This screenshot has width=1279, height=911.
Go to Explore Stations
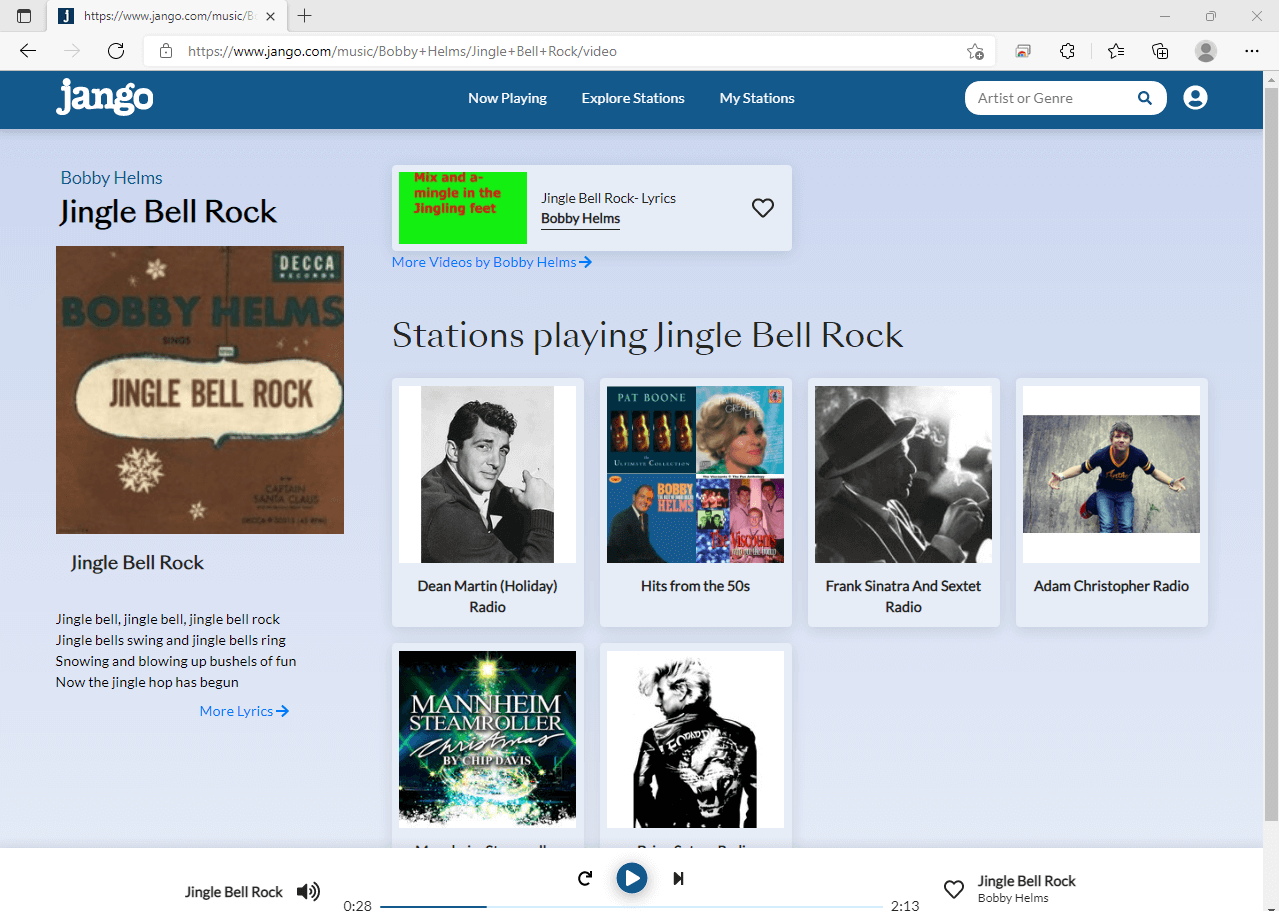[633, 98]
